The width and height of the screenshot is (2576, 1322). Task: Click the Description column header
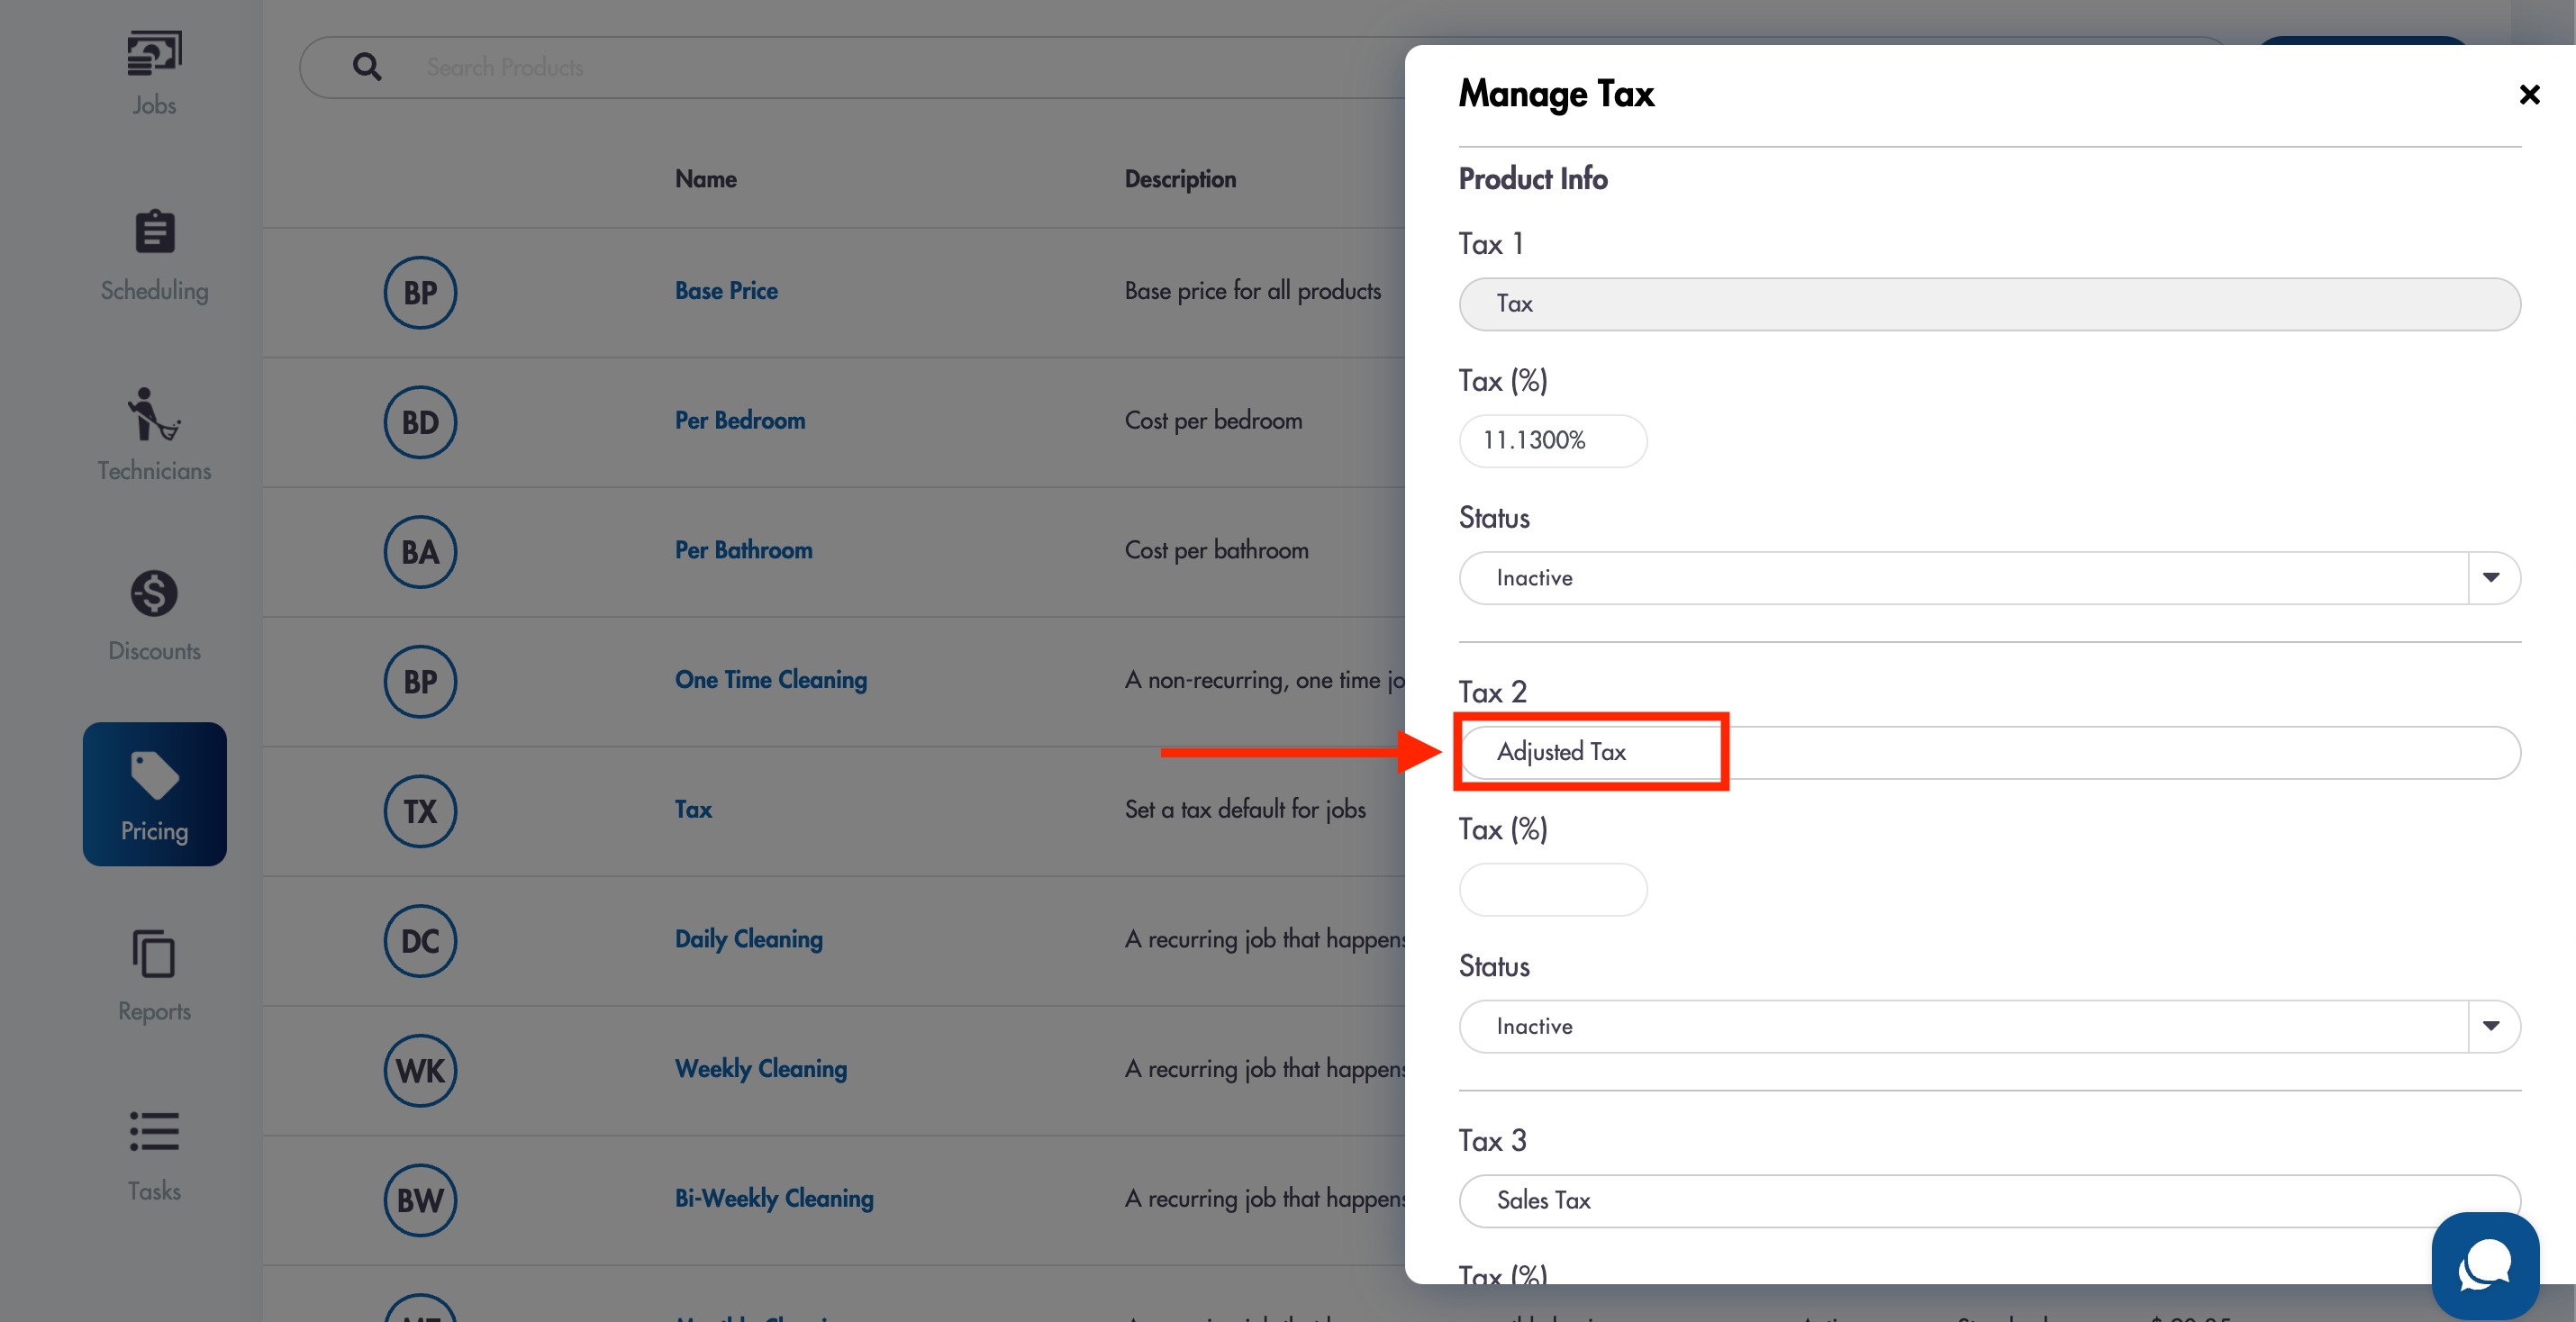(1180, 179)
